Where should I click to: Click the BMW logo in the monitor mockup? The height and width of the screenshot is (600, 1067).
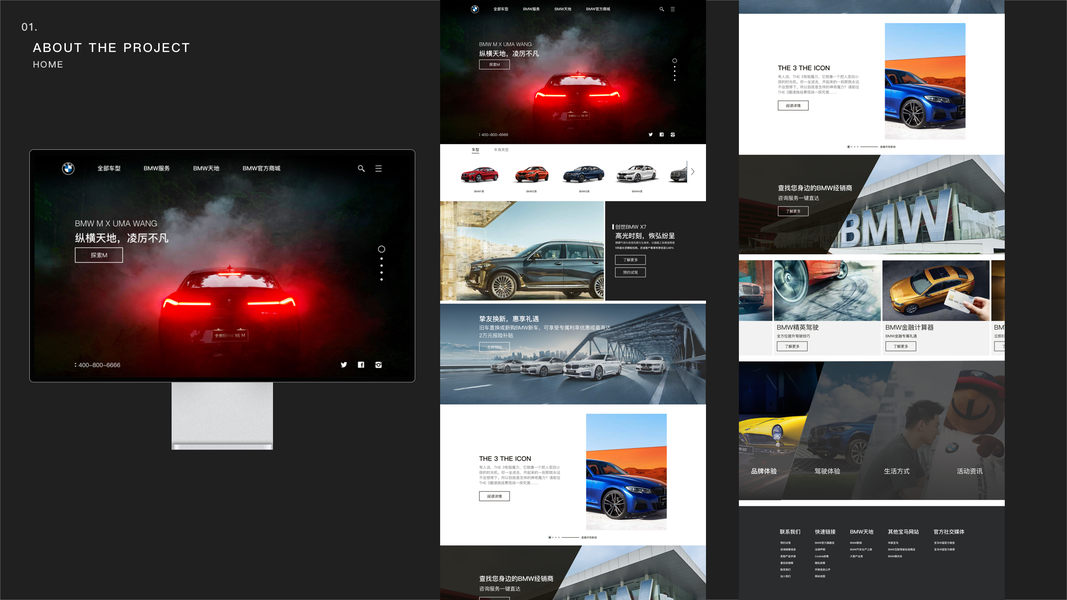(68, 169)
